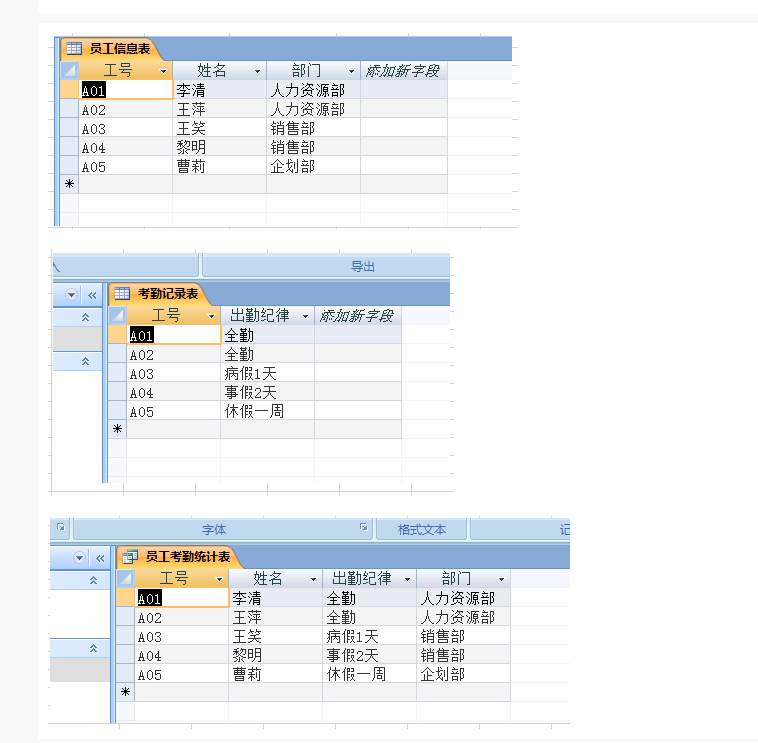Open the 出勤纪律 column dropdown in 考勤记录表
This screenshot has height=743, width=758.
click(306, 316)
